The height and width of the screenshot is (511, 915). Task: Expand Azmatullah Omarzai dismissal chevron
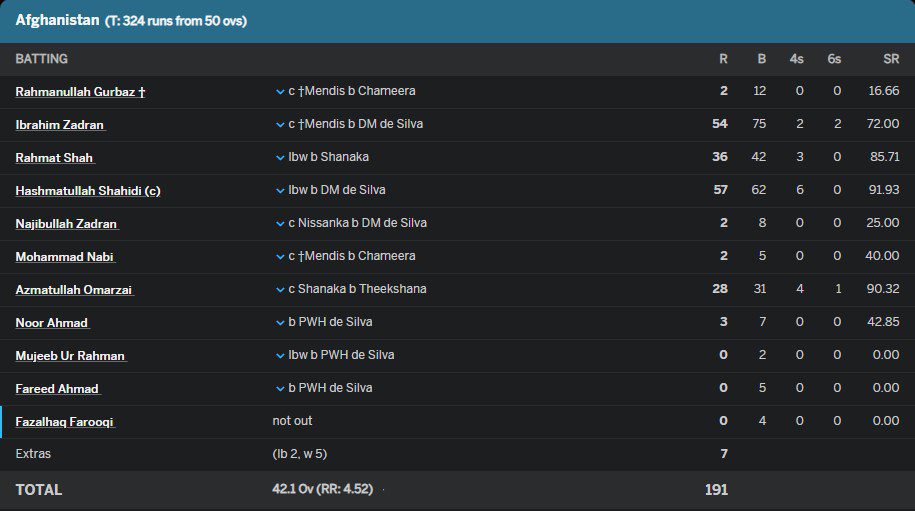pos(280,289)
